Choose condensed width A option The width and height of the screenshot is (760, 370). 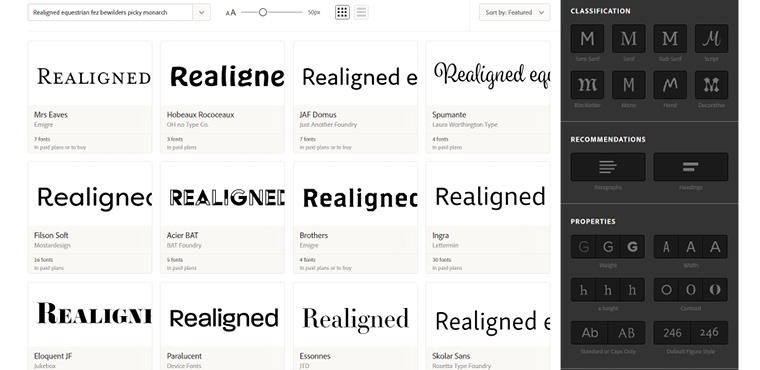pyautogui.click(x=666, y=247)
